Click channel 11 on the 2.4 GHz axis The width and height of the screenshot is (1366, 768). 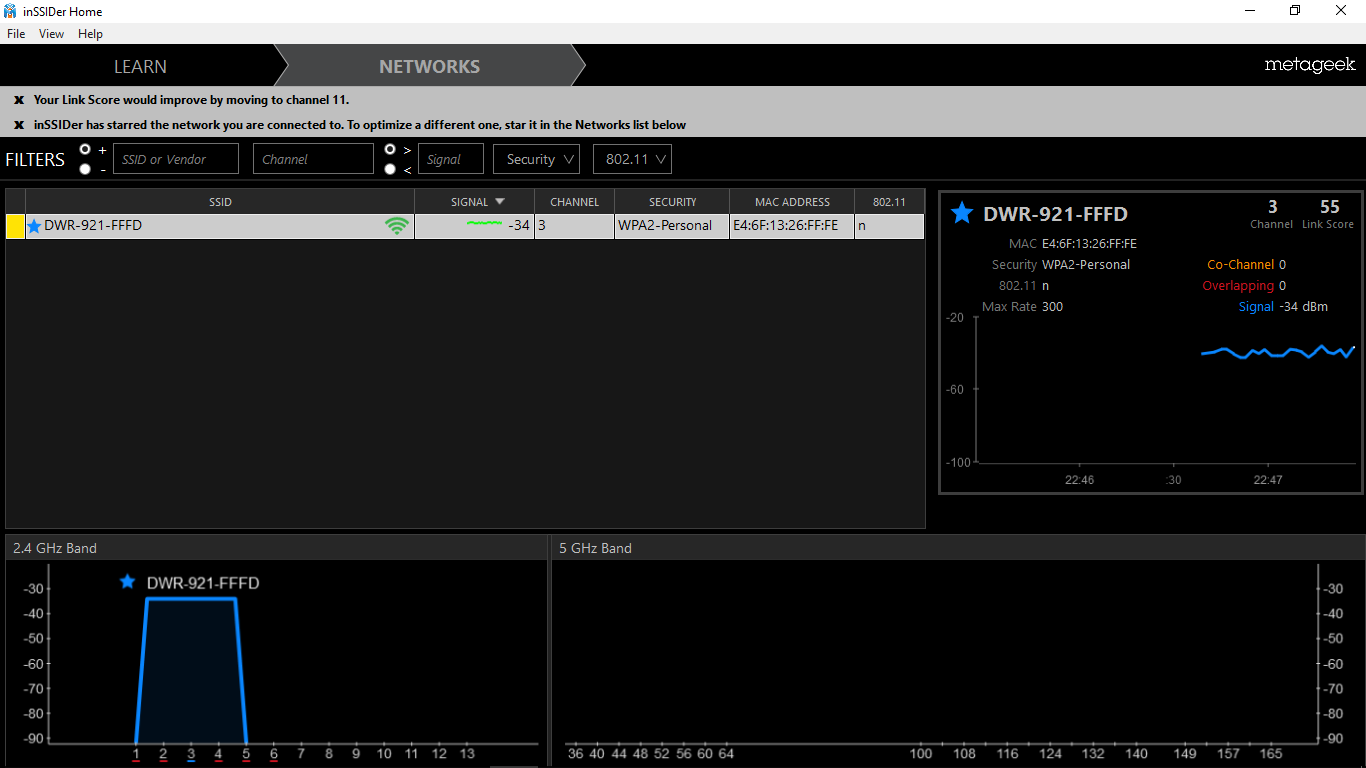click(x=412, y=754)
